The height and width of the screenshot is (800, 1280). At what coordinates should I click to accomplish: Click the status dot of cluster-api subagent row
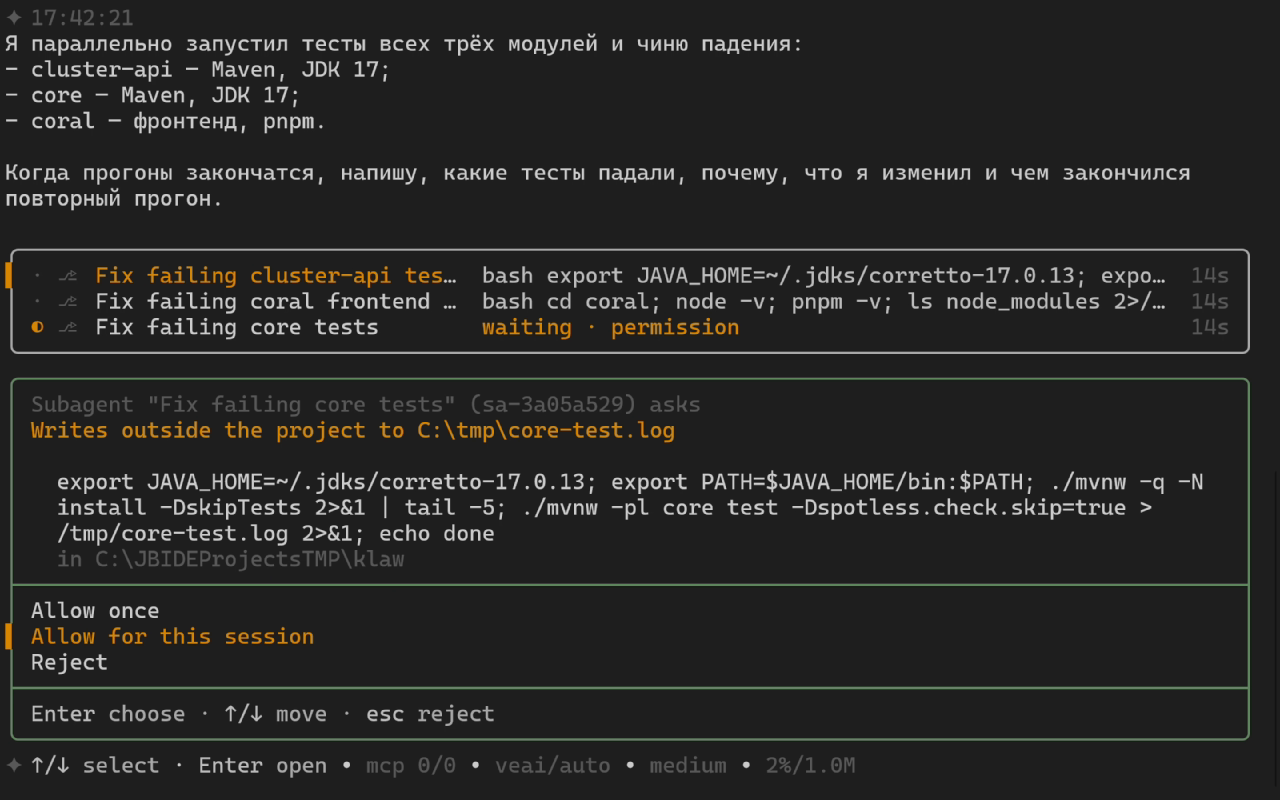38,276
